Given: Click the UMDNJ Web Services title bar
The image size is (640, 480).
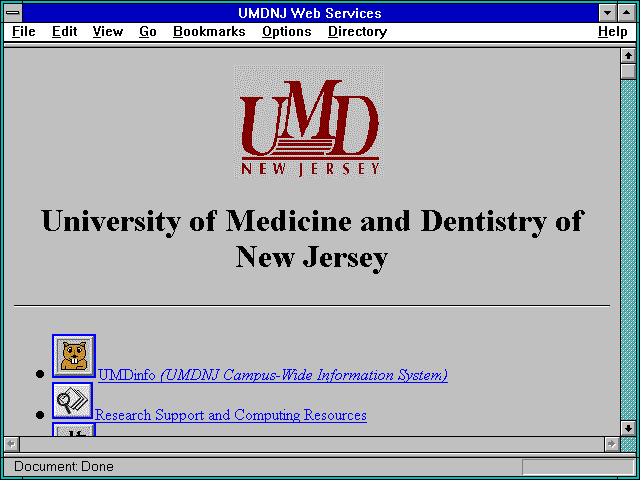Looking at the screenshot, I should tap(310, 13).
